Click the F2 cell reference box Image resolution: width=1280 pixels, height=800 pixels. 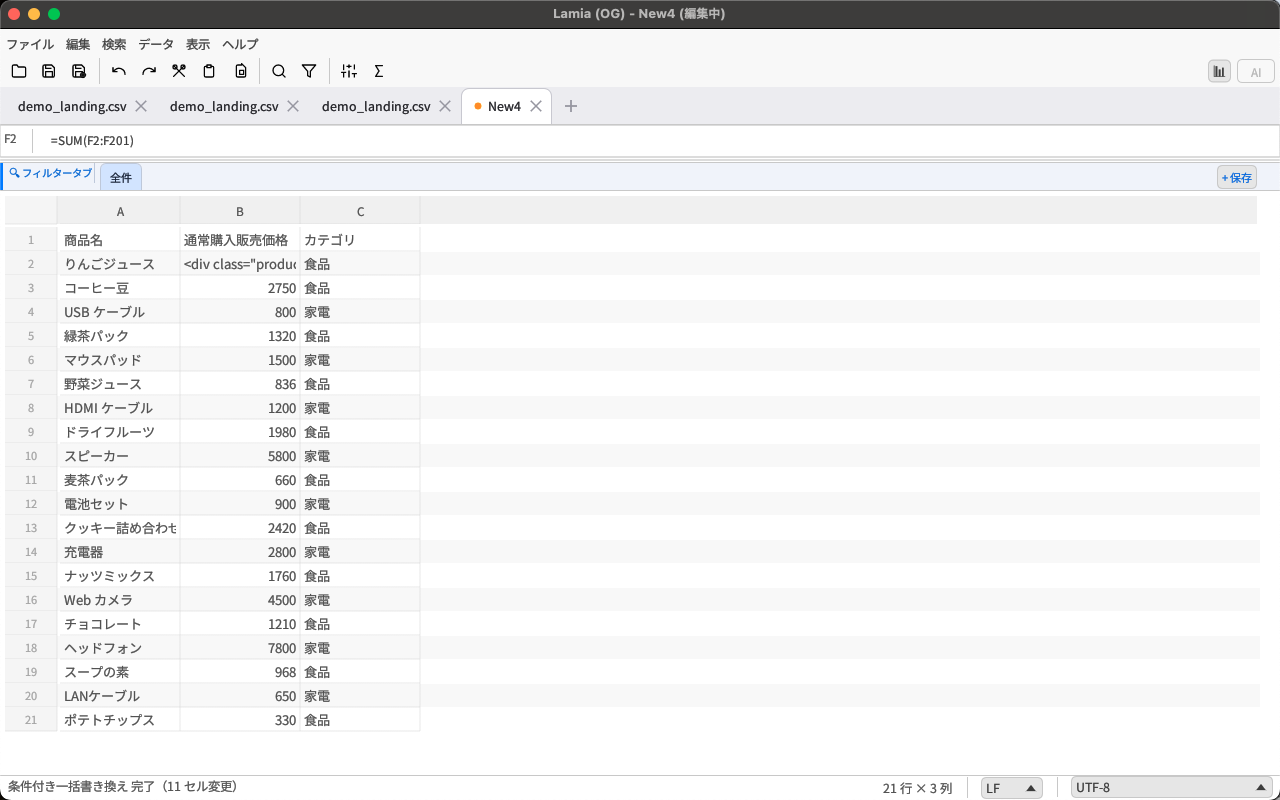[x=16, y=140]
